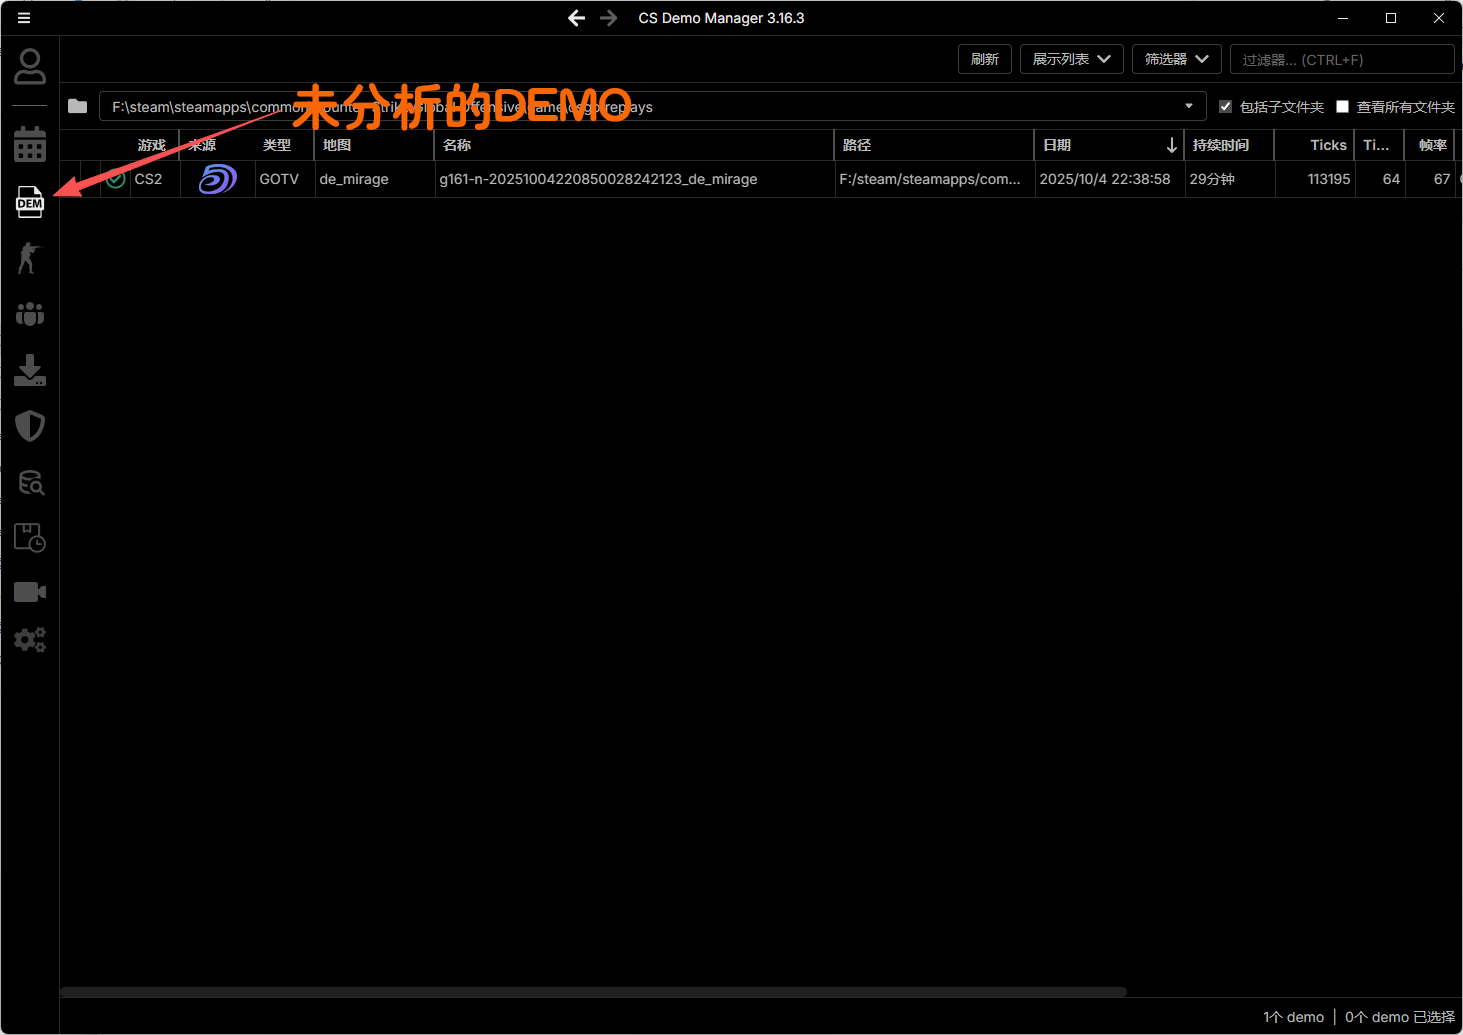Viewport: 1463px width, 1035px height.
Task: Enable the 查看所有文件夹 checkbox
Action: 1342,106
